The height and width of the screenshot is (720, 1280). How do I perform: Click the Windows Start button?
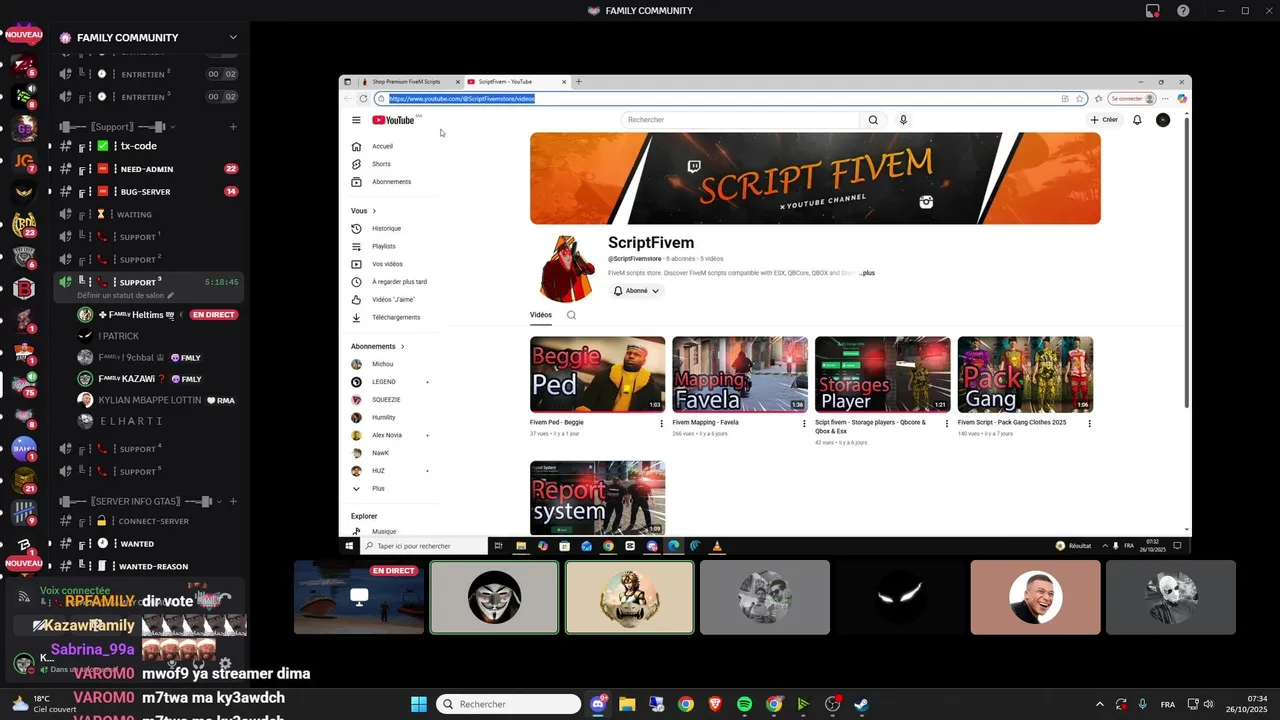tap(418, 704)
